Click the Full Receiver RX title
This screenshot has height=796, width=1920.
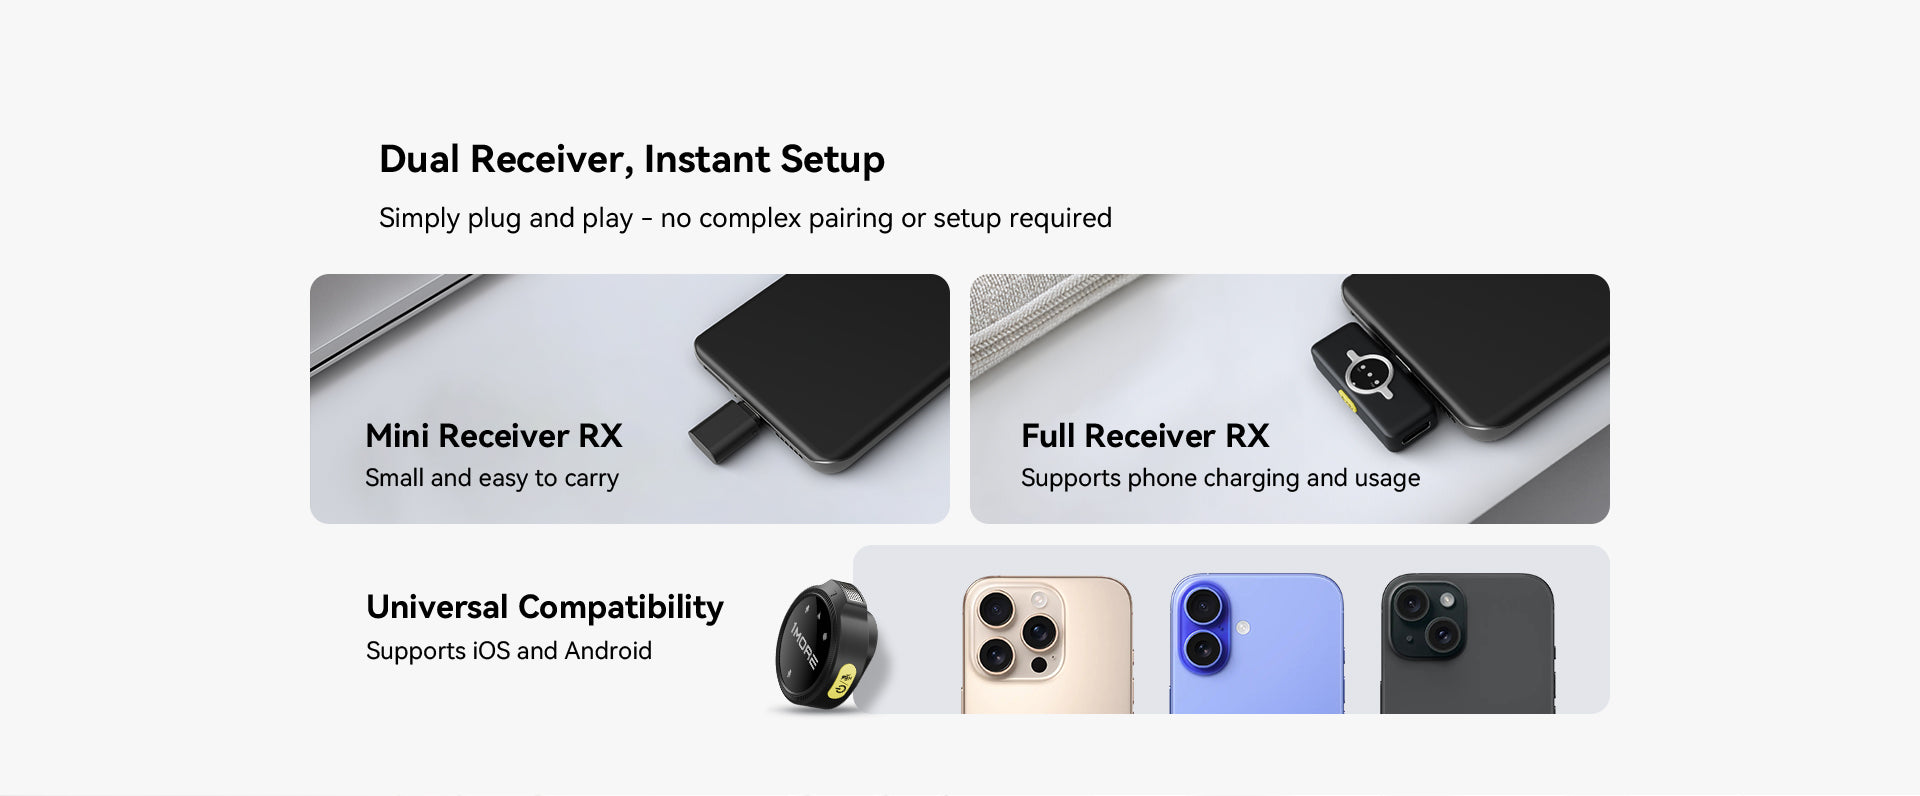click(1145, 436)
